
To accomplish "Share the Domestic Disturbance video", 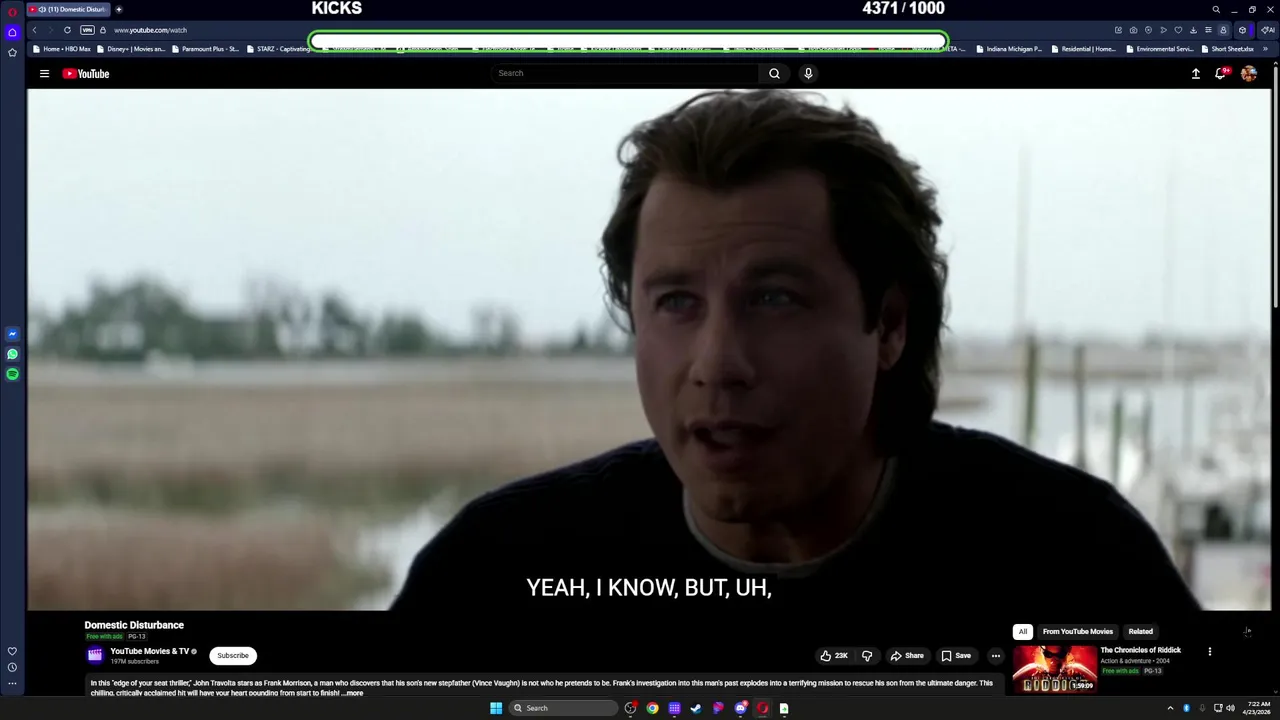I will click(907, 656).
